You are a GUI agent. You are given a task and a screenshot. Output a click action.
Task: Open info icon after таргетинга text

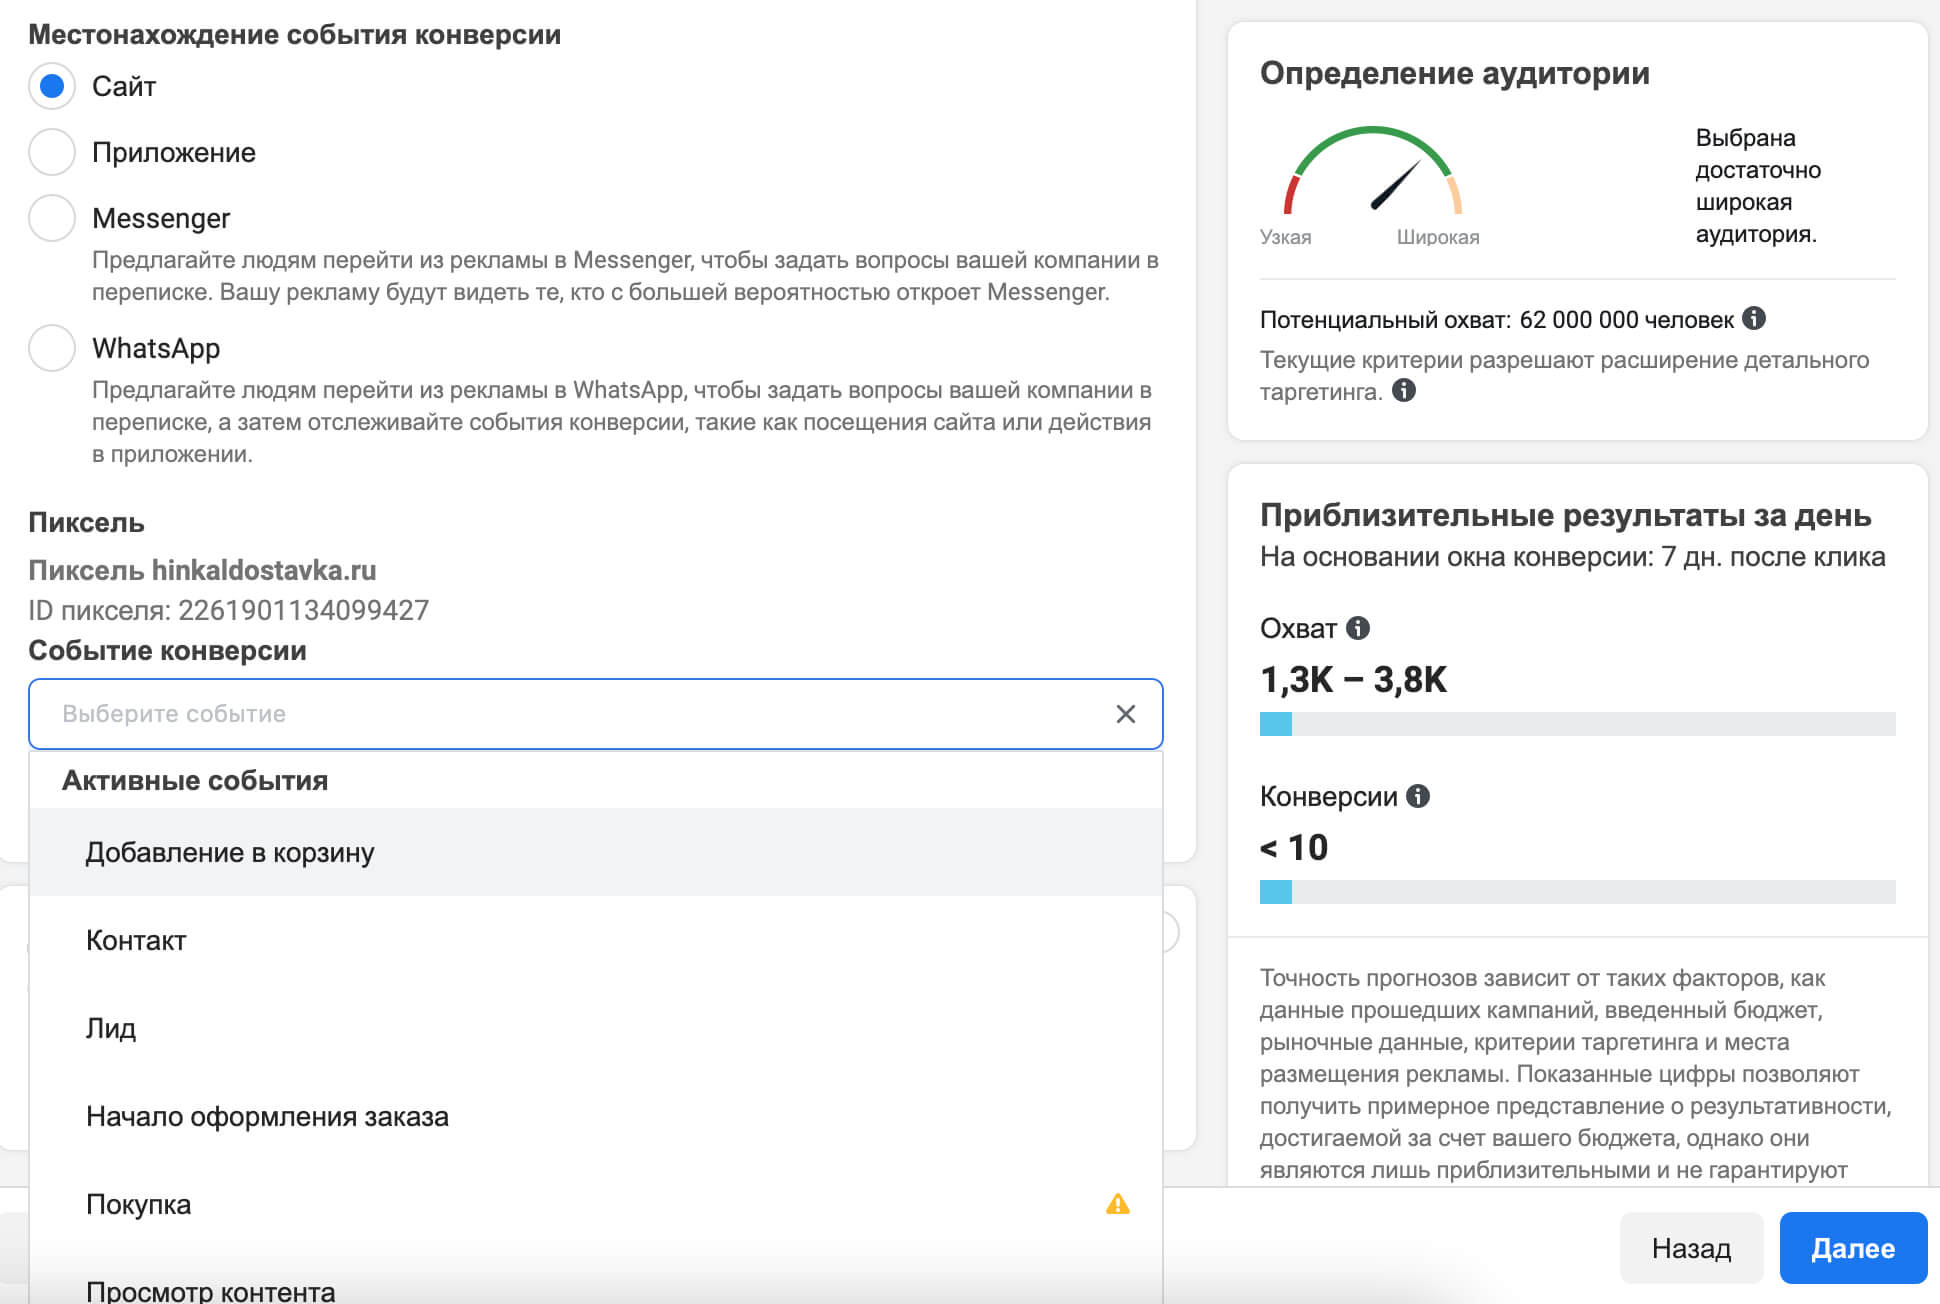tap(1404, 390)
